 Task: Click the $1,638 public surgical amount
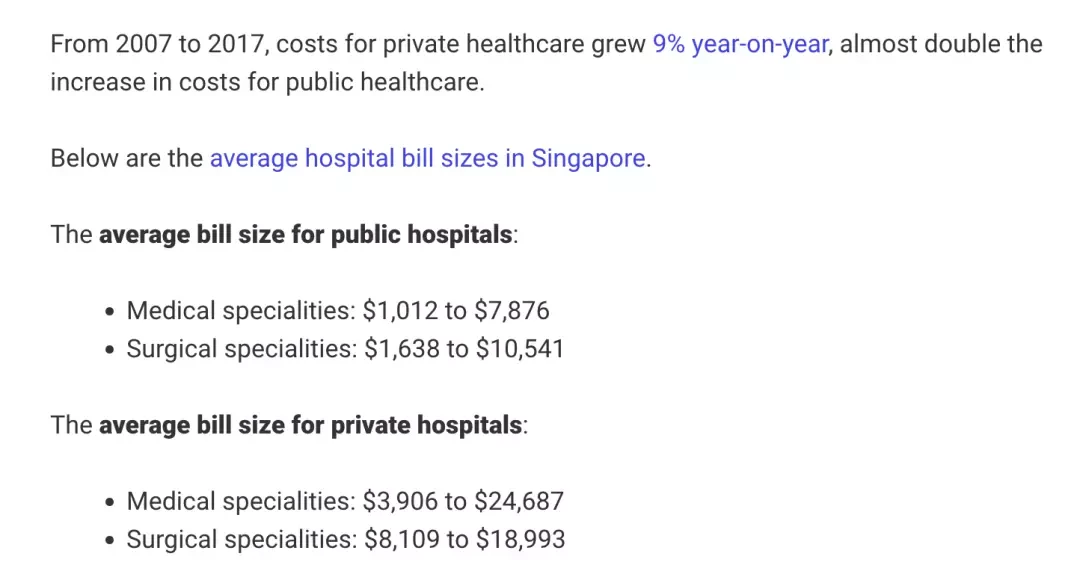click(402, 349)
